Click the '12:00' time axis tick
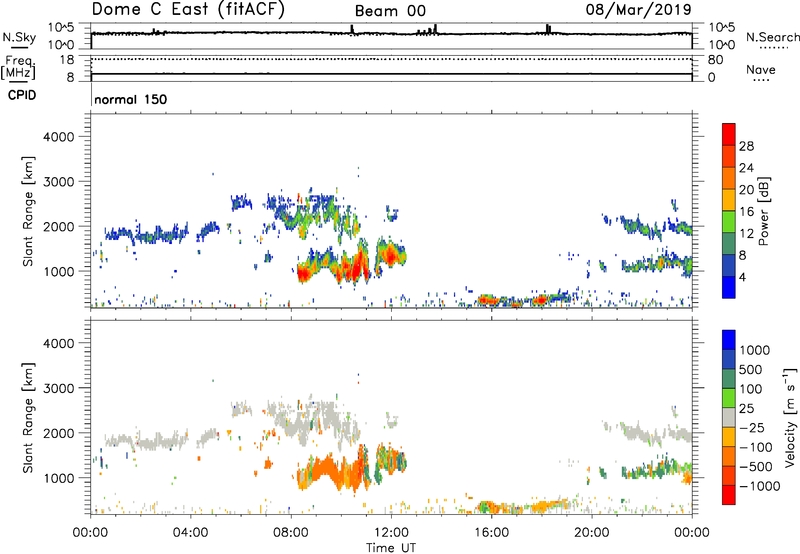 click(x=391, y=533)
